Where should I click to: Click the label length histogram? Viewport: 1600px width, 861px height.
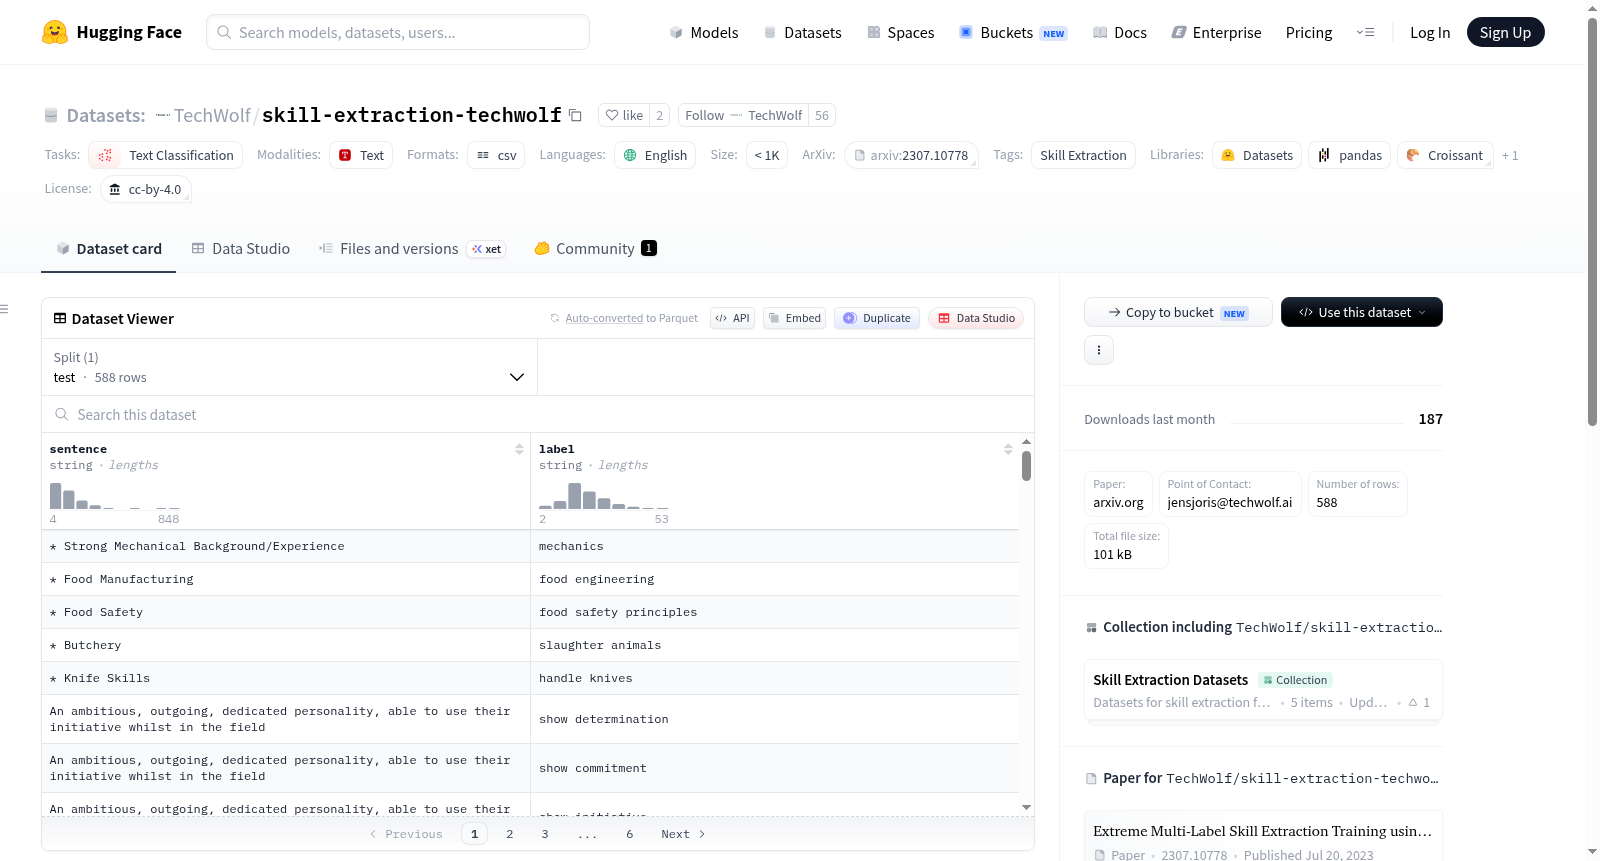[604, 496]
